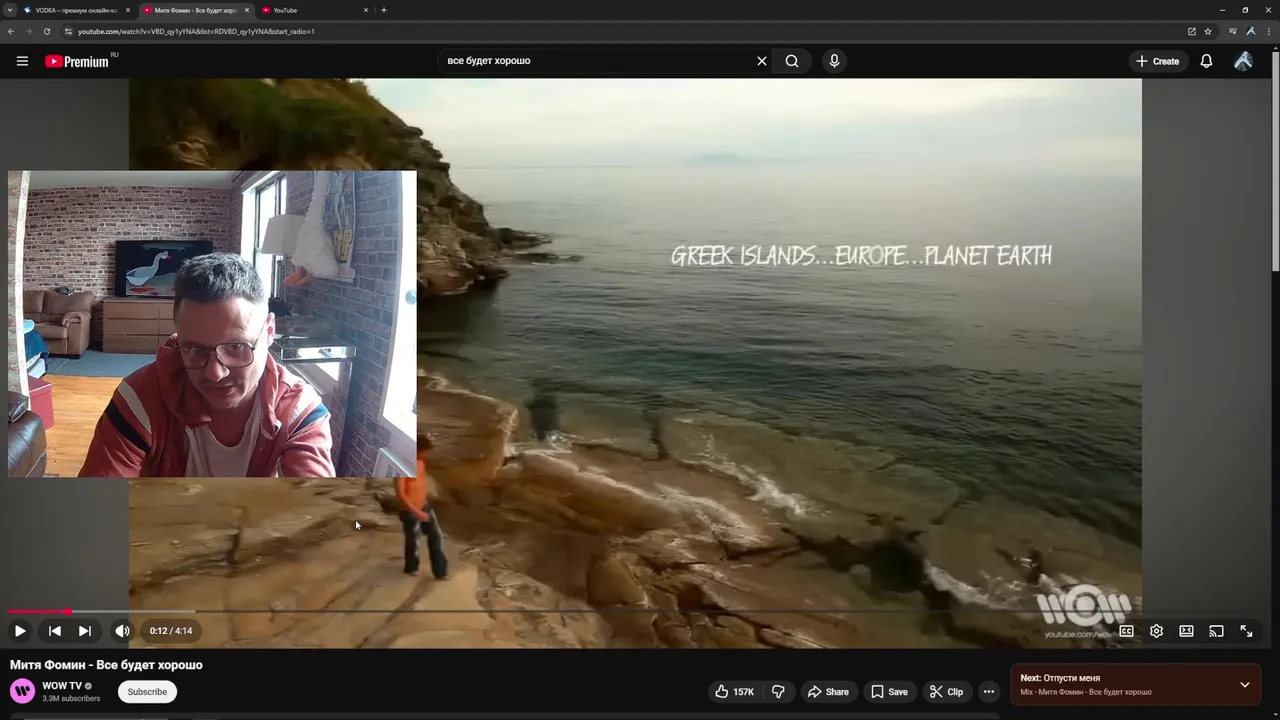Image resolution: width=1280 pixels, height=720 pixels.
Task: Cast the video to a TV
Action: click(x=1216, y=631)
